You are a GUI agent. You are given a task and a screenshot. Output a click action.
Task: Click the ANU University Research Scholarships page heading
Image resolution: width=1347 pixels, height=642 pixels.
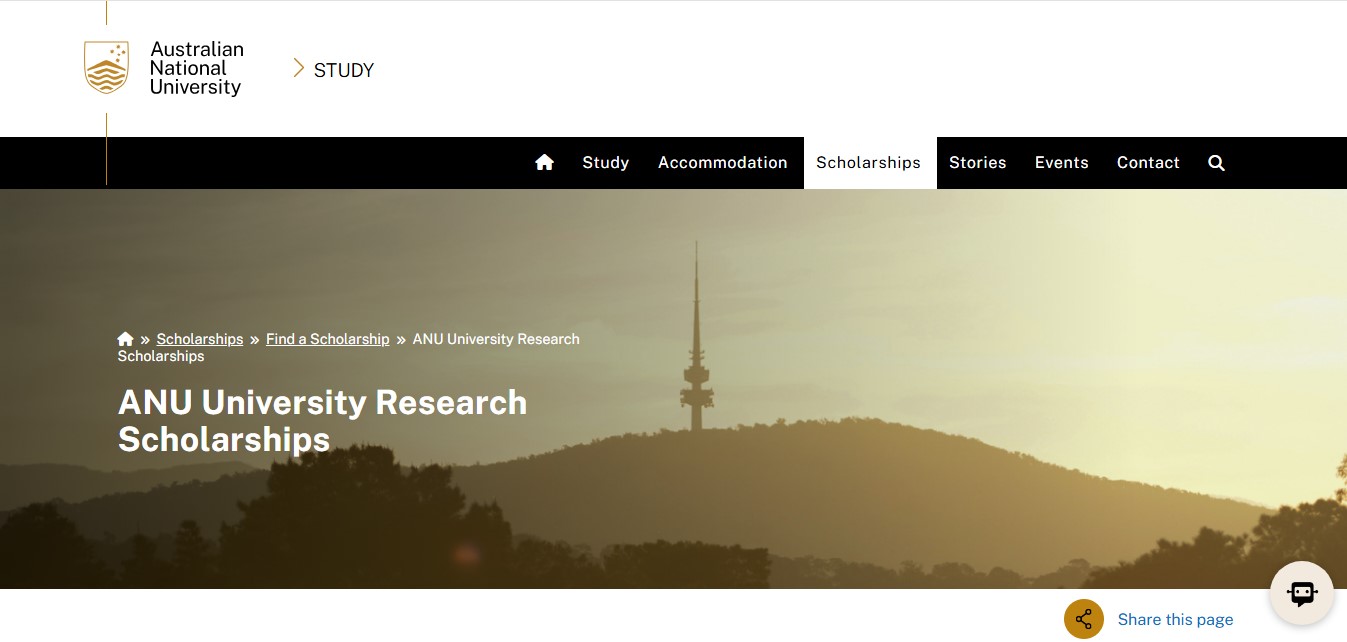[322, 420]
